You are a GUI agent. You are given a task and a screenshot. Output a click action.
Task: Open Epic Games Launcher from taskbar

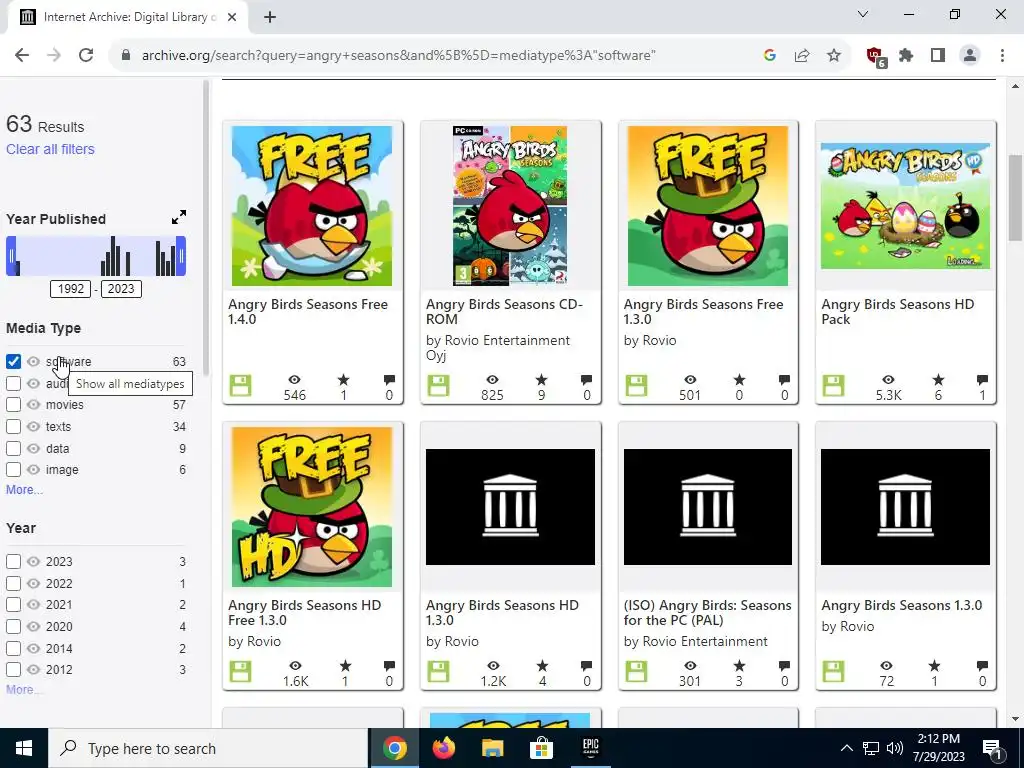(590, 748)
